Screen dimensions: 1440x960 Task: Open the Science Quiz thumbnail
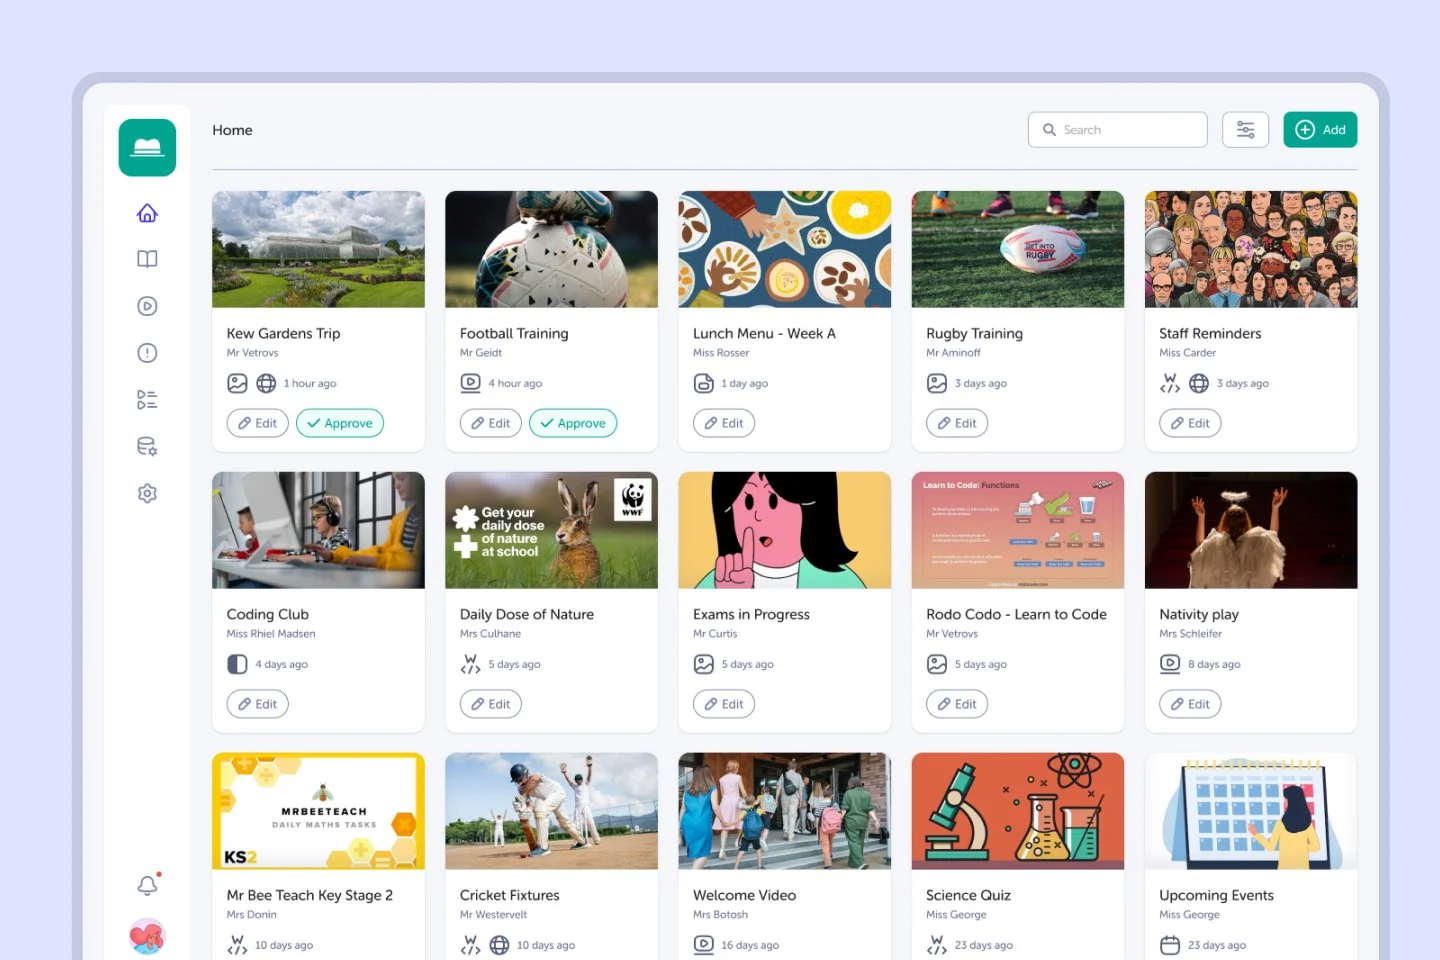(1018, 811)
